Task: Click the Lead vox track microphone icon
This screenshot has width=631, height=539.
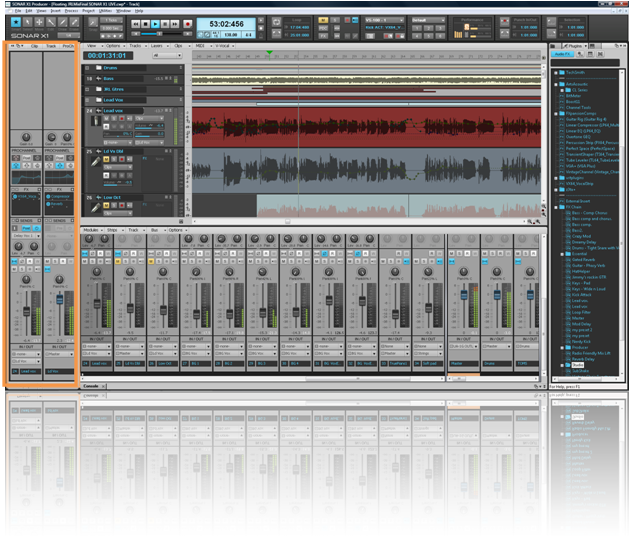Action: (96, 121)
